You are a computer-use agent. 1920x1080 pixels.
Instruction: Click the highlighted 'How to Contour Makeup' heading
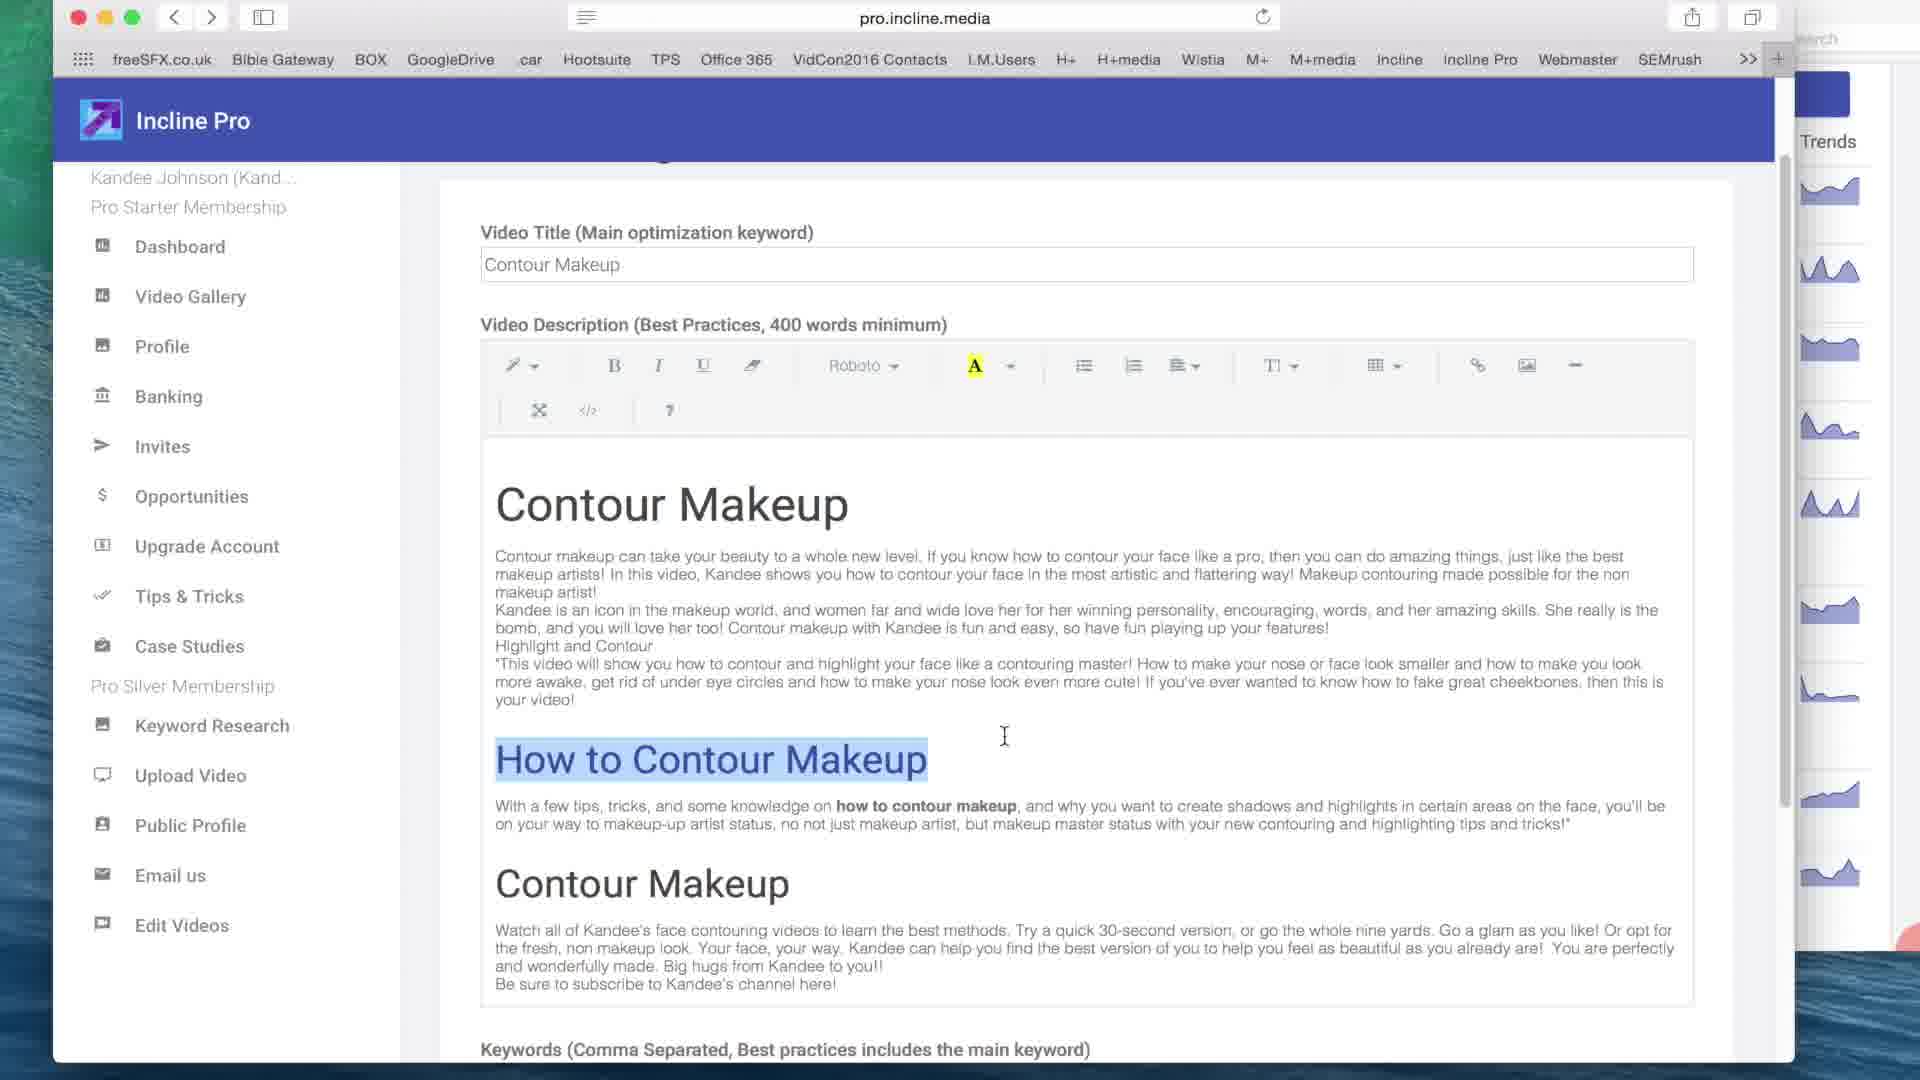click(x=711, y=760)
